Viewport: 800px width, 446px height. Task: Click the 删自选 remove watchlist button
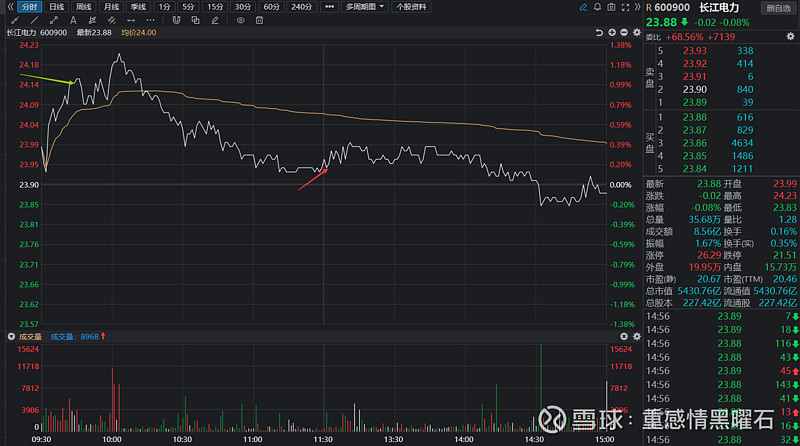(778, 8)
